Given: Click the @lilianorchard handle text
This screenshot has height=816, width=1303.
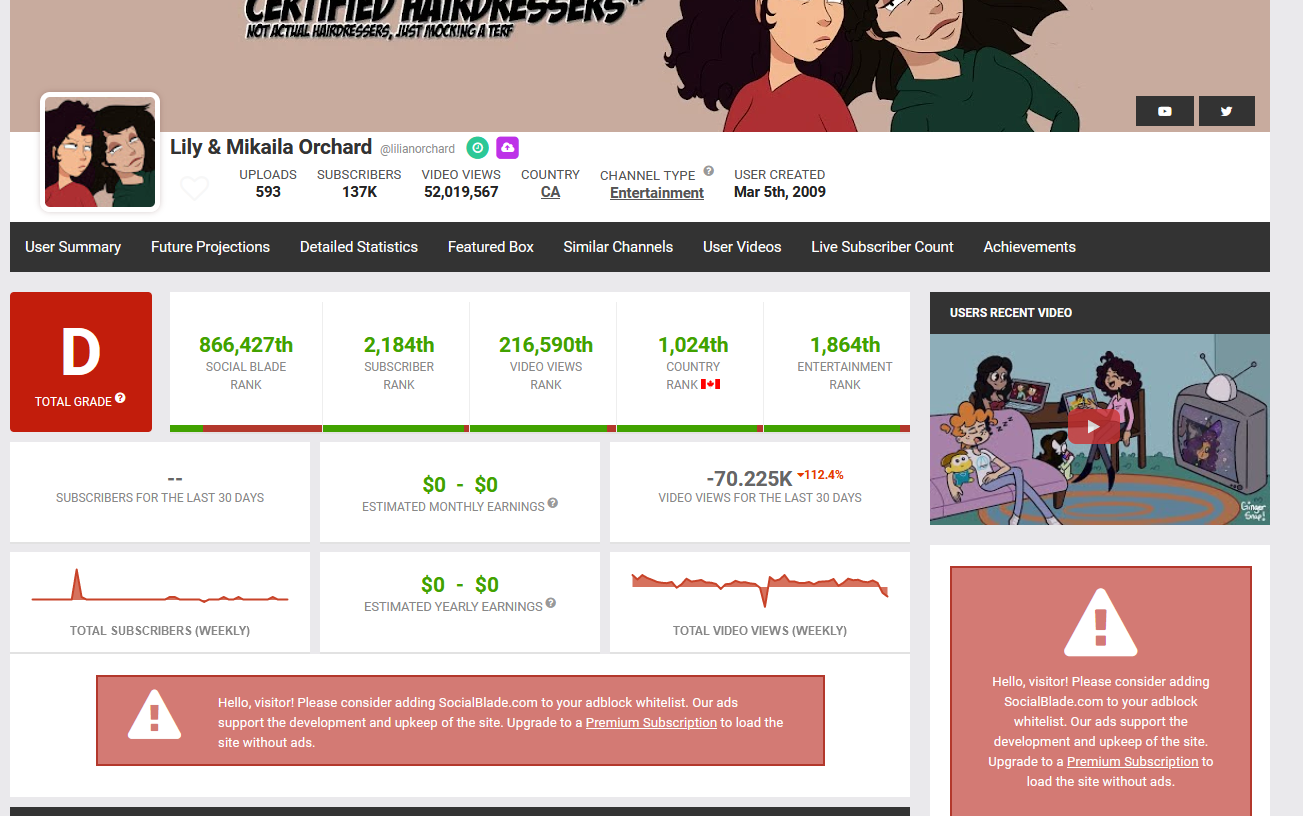Looking at the screenshot, I should click(x=417, y=149).
